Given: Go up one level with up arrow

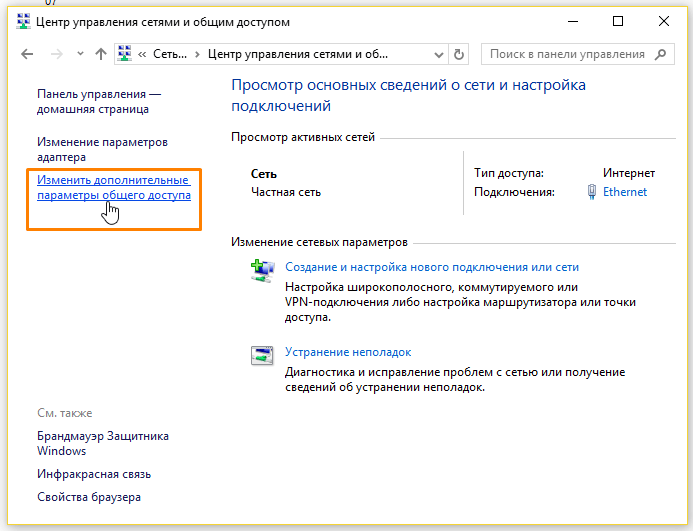Looking at the screenshot, I should point(101,54).
